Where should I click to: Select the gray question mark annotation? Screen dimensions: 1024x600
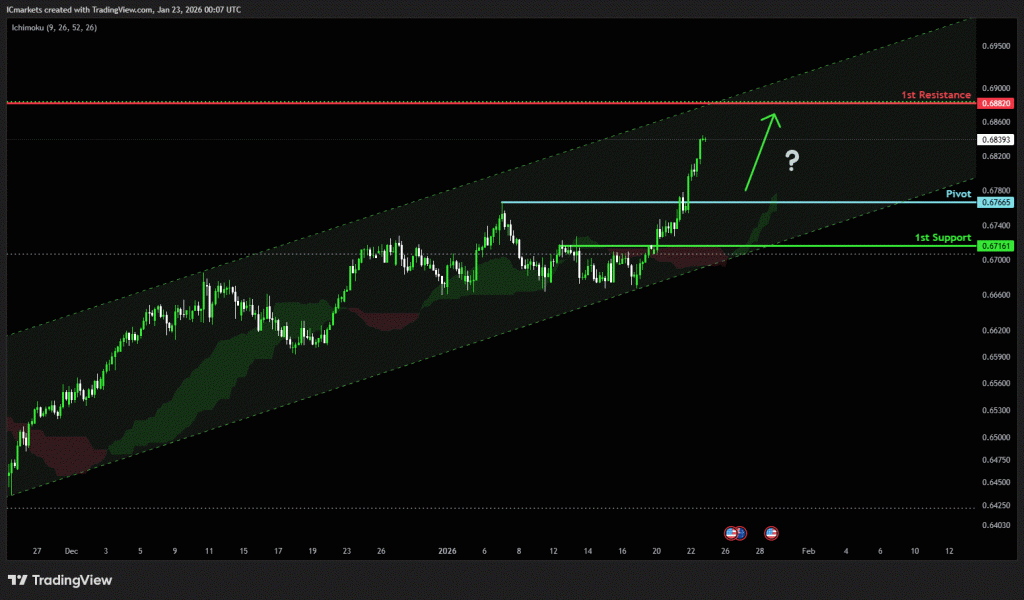pos(792,160)
